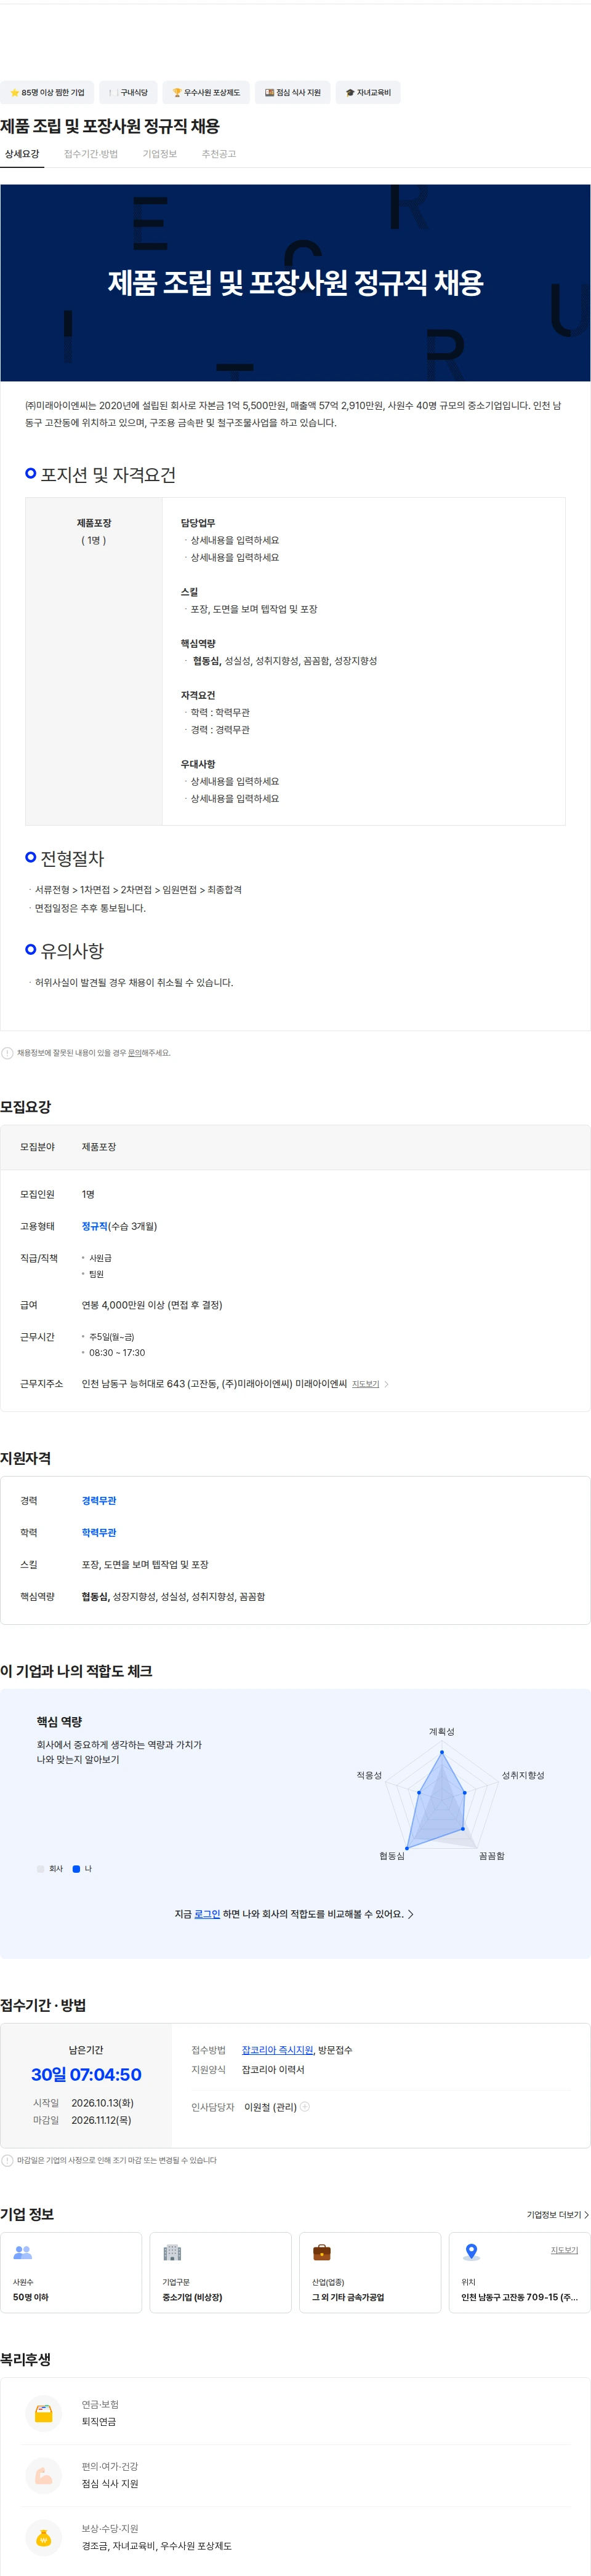Click the 성취지향성 label on radar chart
Viewport: 591px width, 2576px height.
[523, 1775]
